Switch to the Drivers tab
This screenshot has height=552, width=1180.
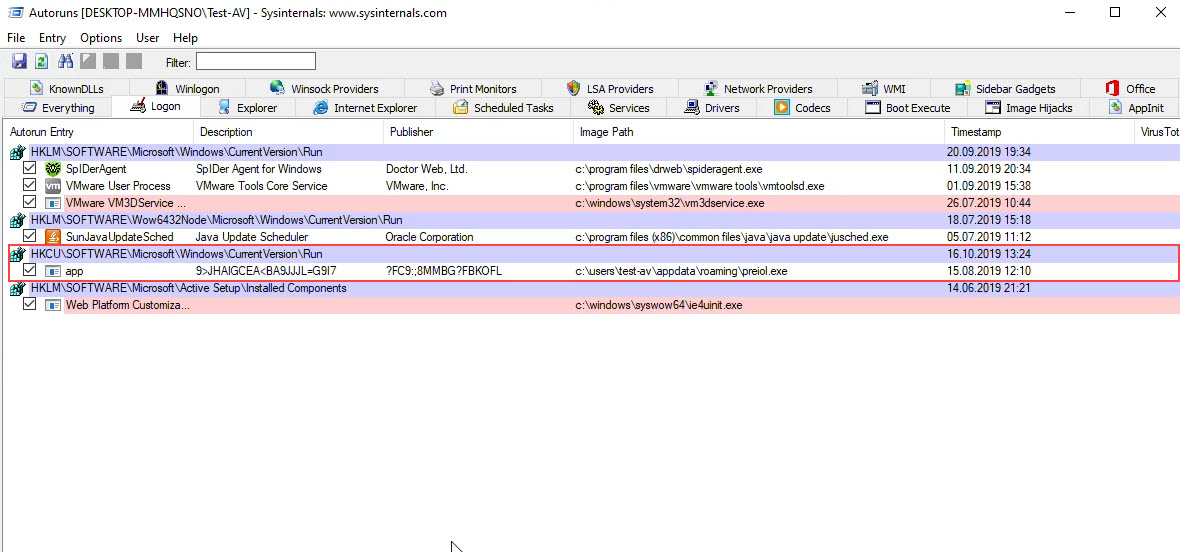[712, 108]
